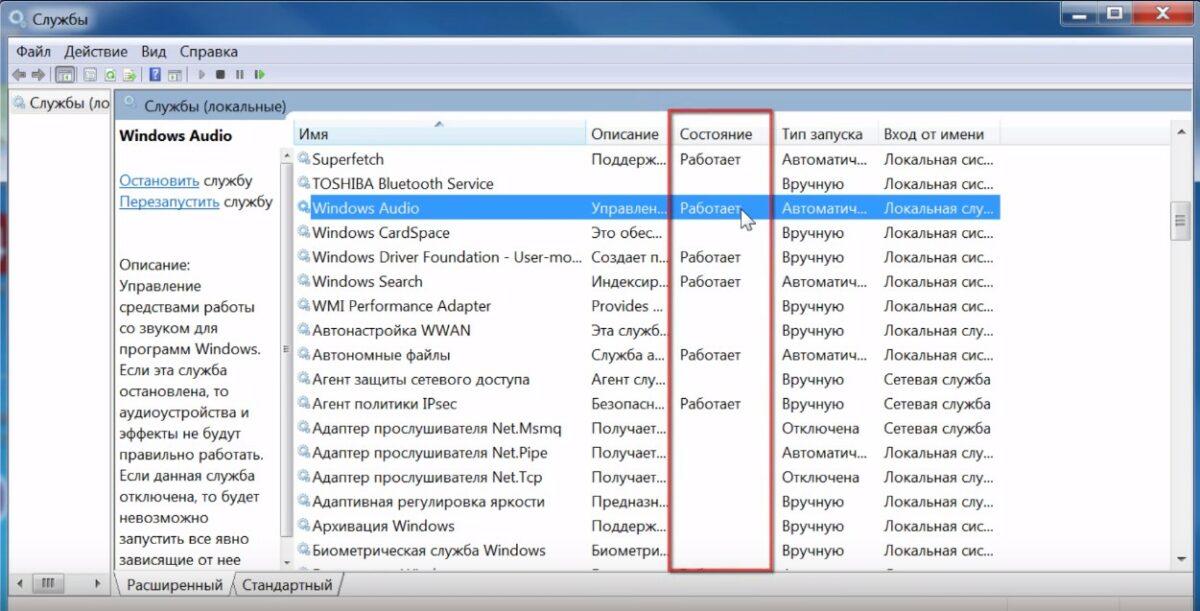Click the green Restart Service icon
The image size is (1200, 611).
(260, 74)
